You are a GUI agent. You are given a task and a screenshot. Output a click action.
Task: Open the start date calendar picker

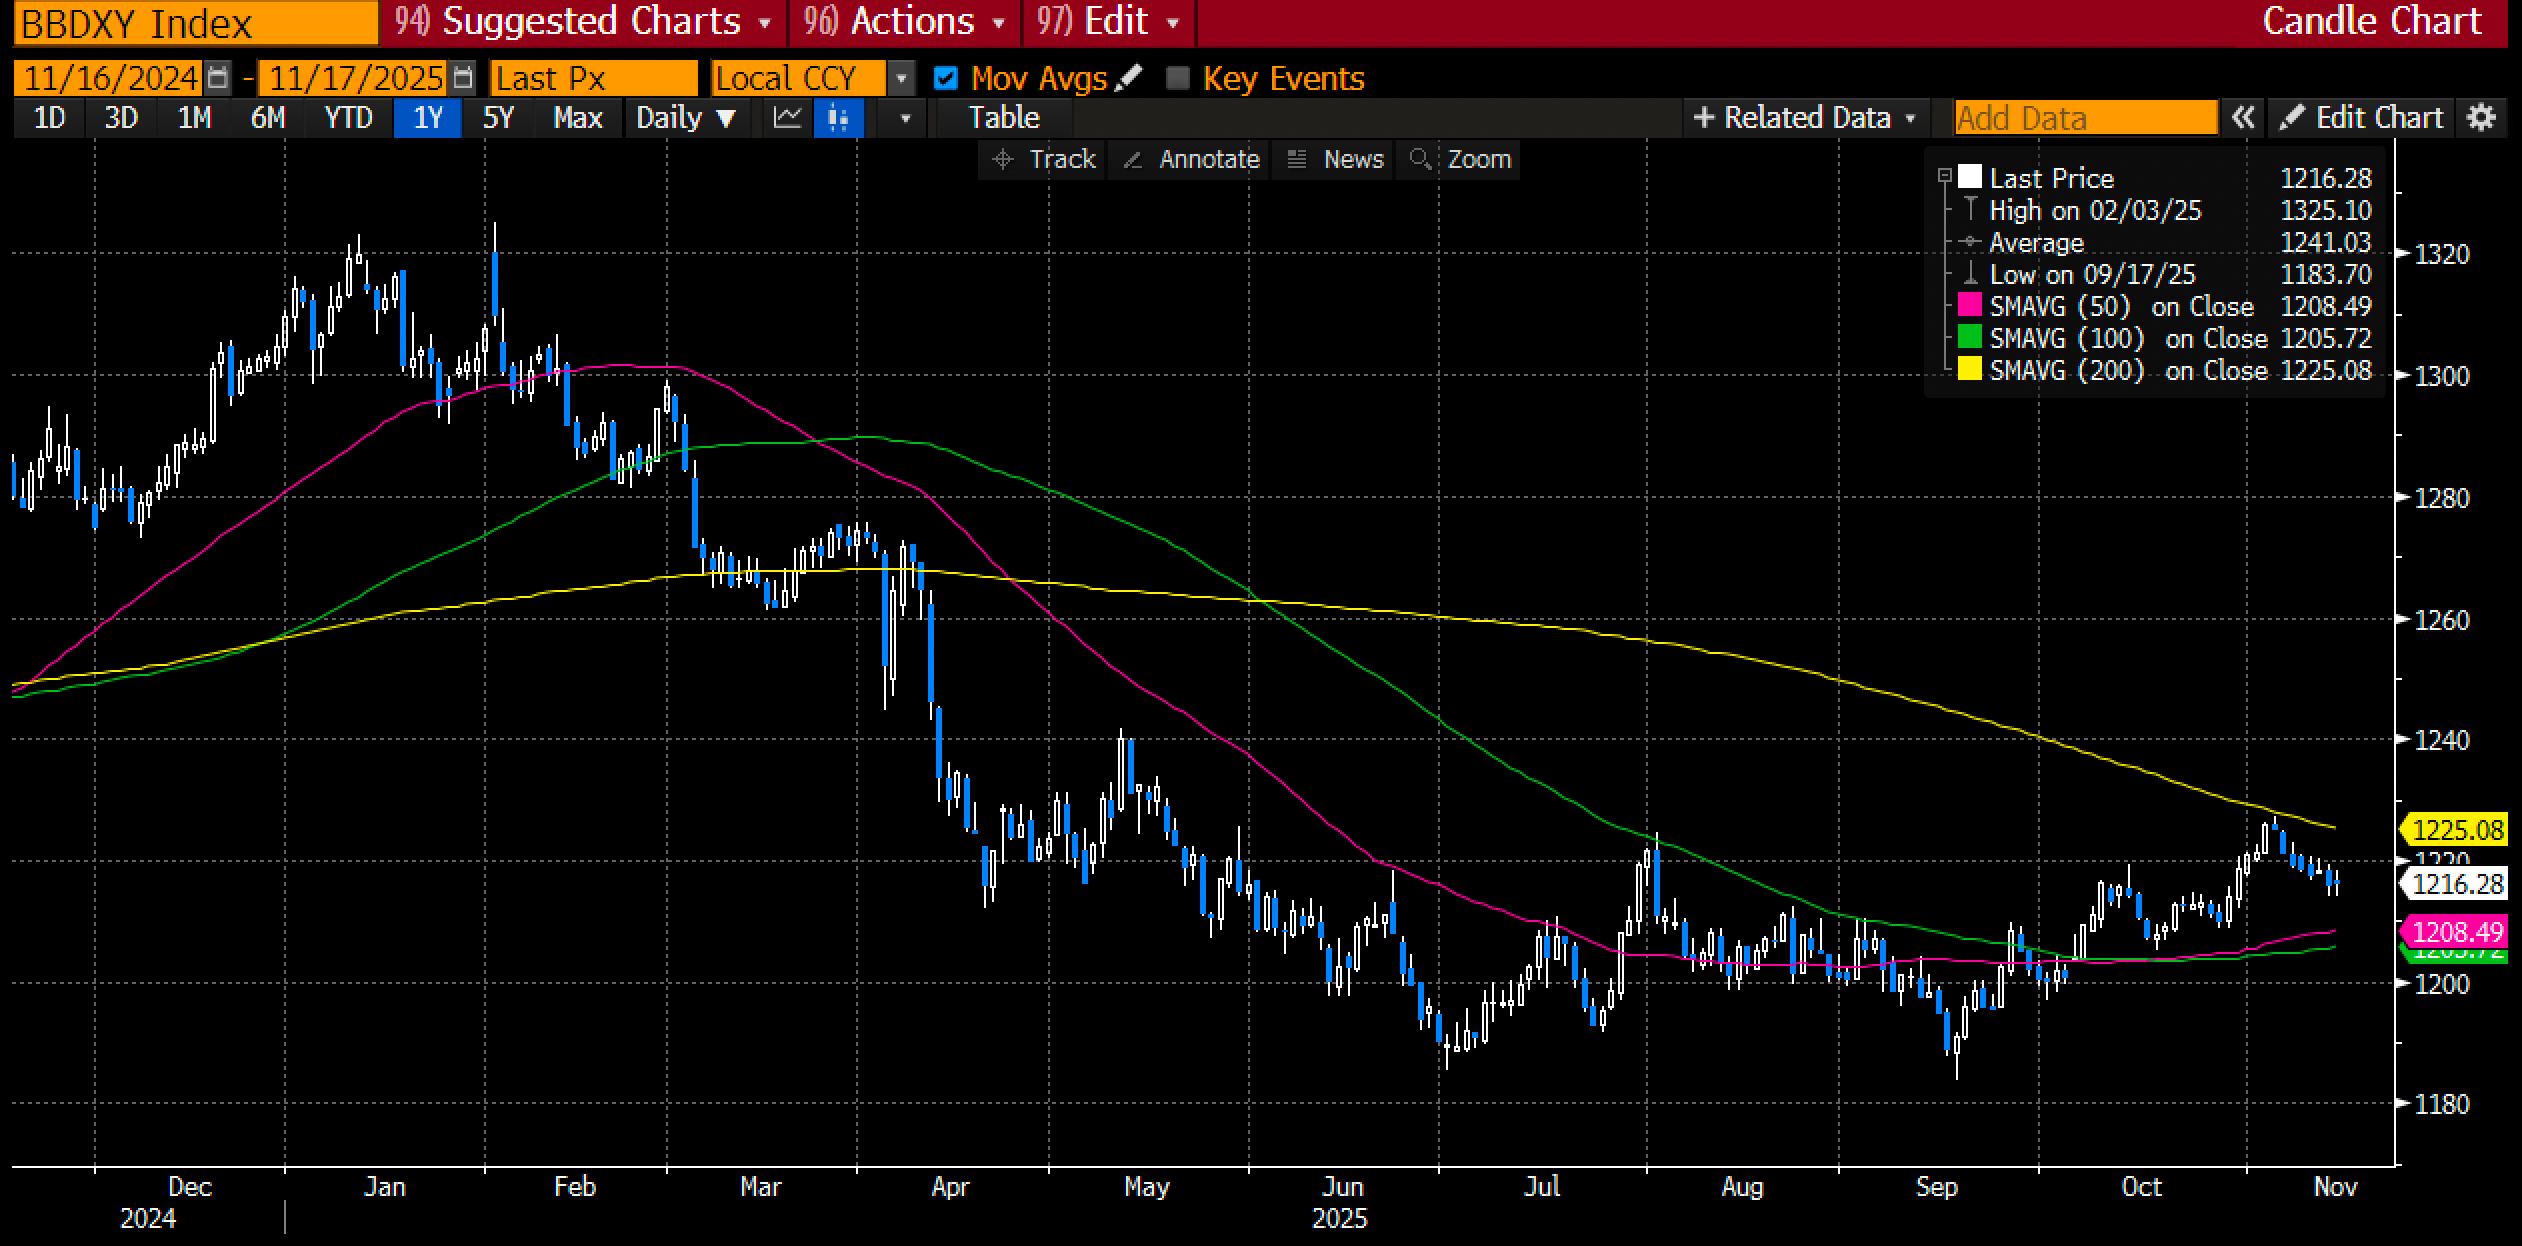point(217,78)
